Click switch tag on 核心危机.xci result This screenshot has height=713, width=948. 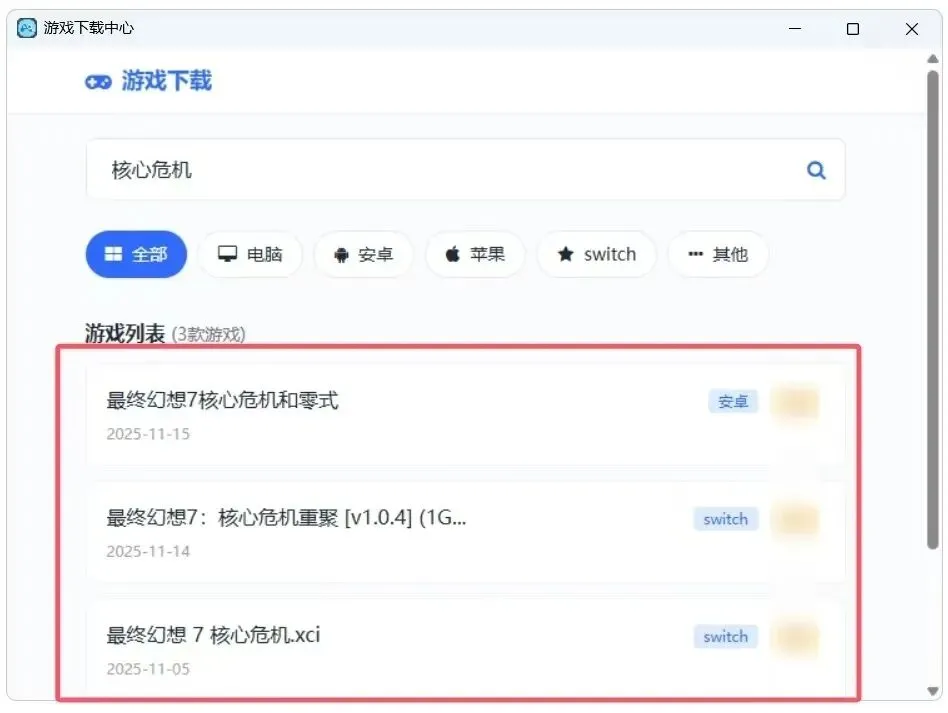[726, 637]
